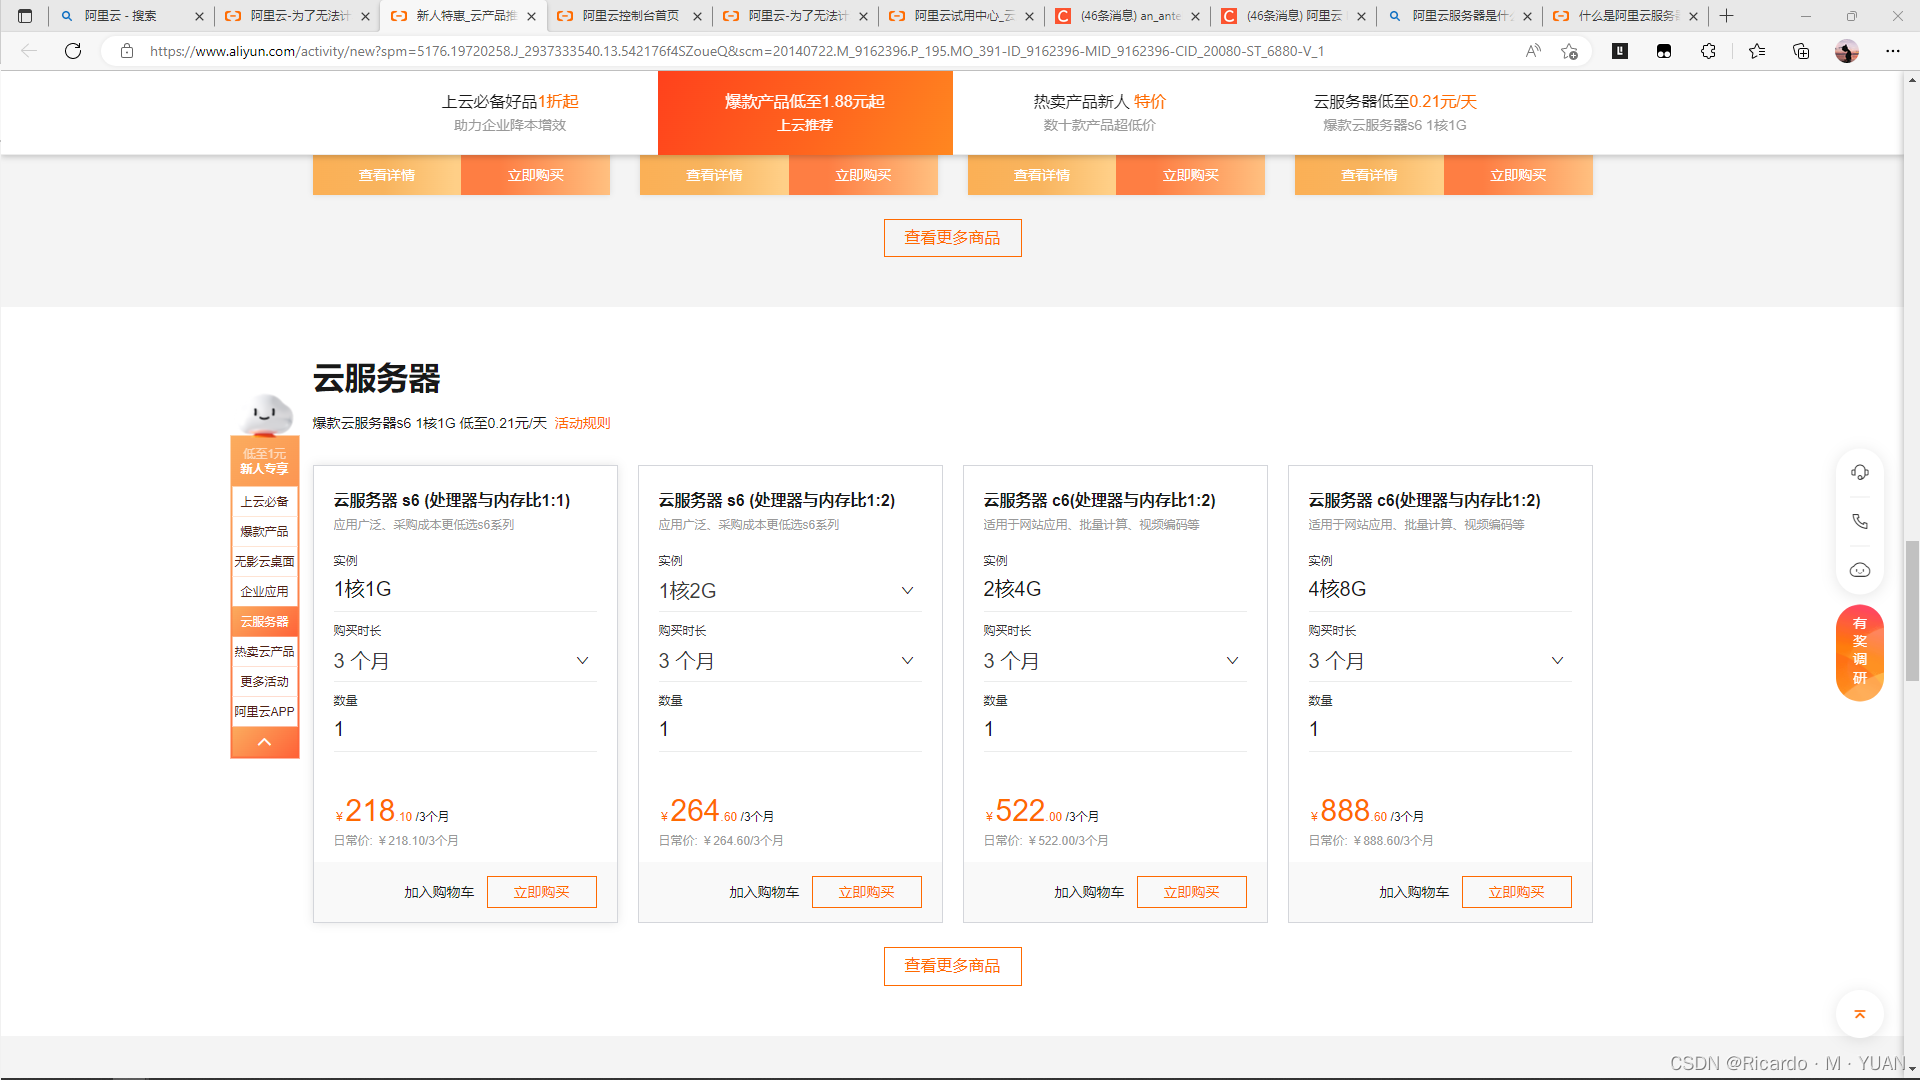This screenshot has width=1920, height=1080.
Task: Jump to 企业应用 in sidebar
Action: pos(264,592)
